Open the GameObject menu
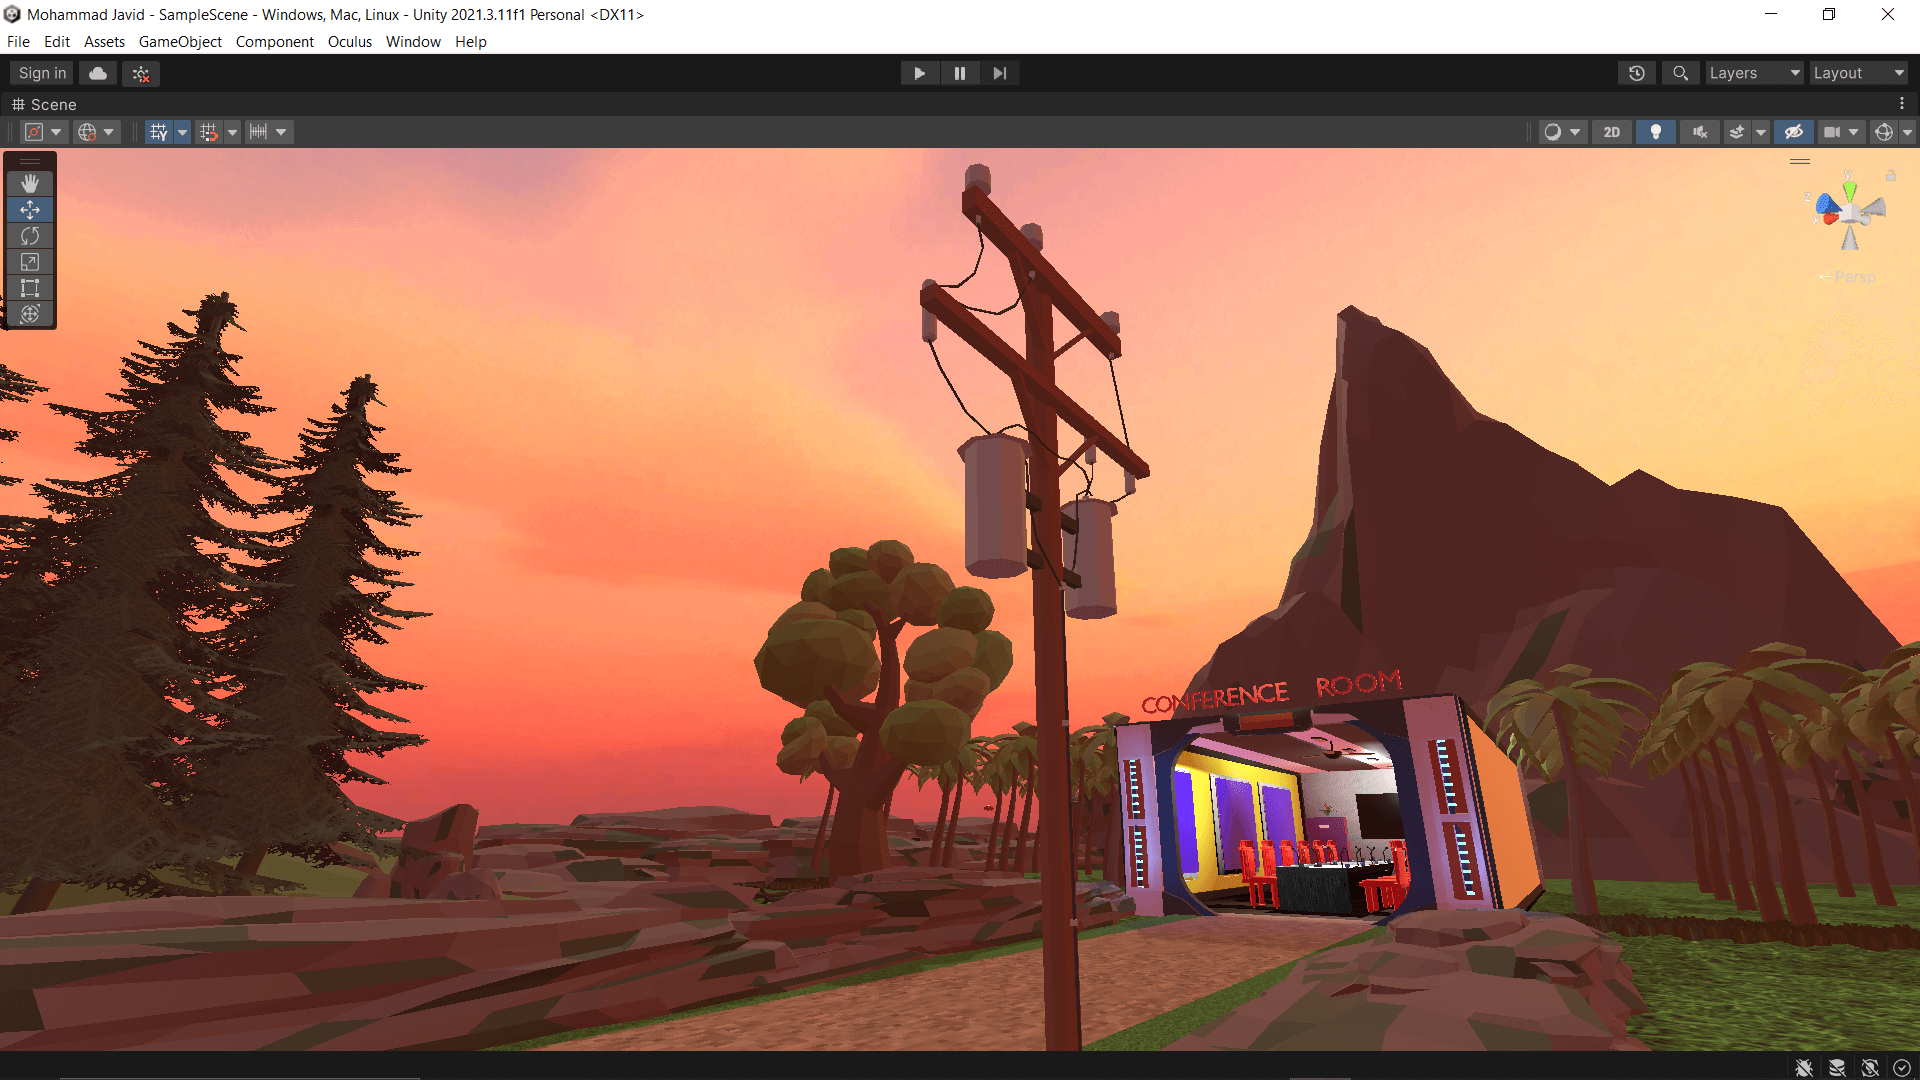Screen dimensions: 1920x1080 click(180, 42)
